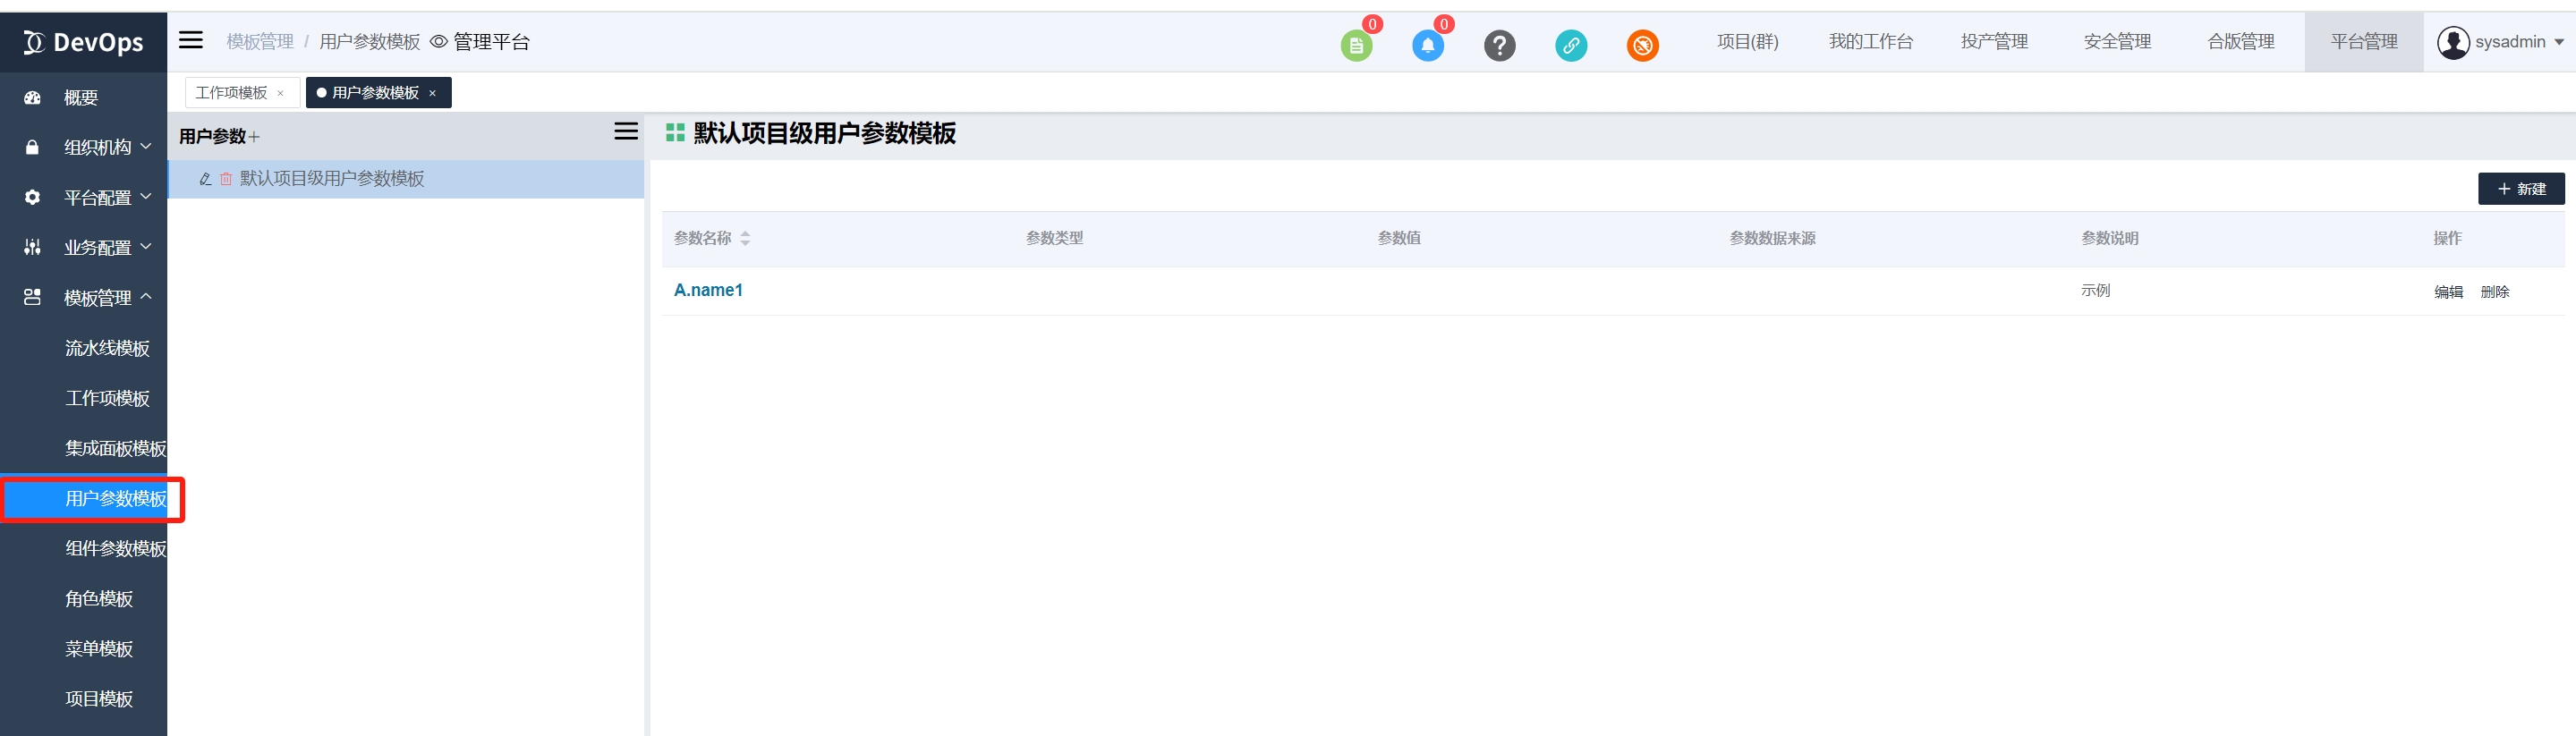Open the 平台管理 top menu

click(x=2364, y=42)
